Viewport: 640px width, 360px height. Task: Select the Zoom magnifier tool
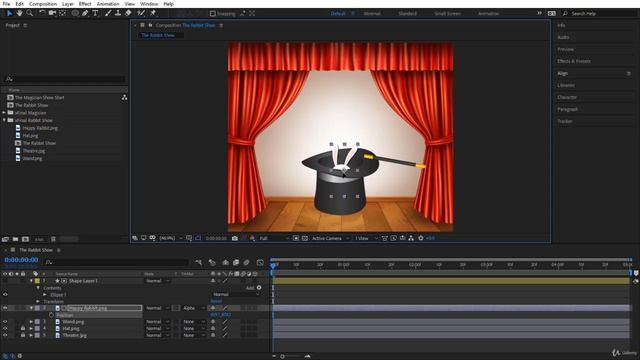pos(29,13)
